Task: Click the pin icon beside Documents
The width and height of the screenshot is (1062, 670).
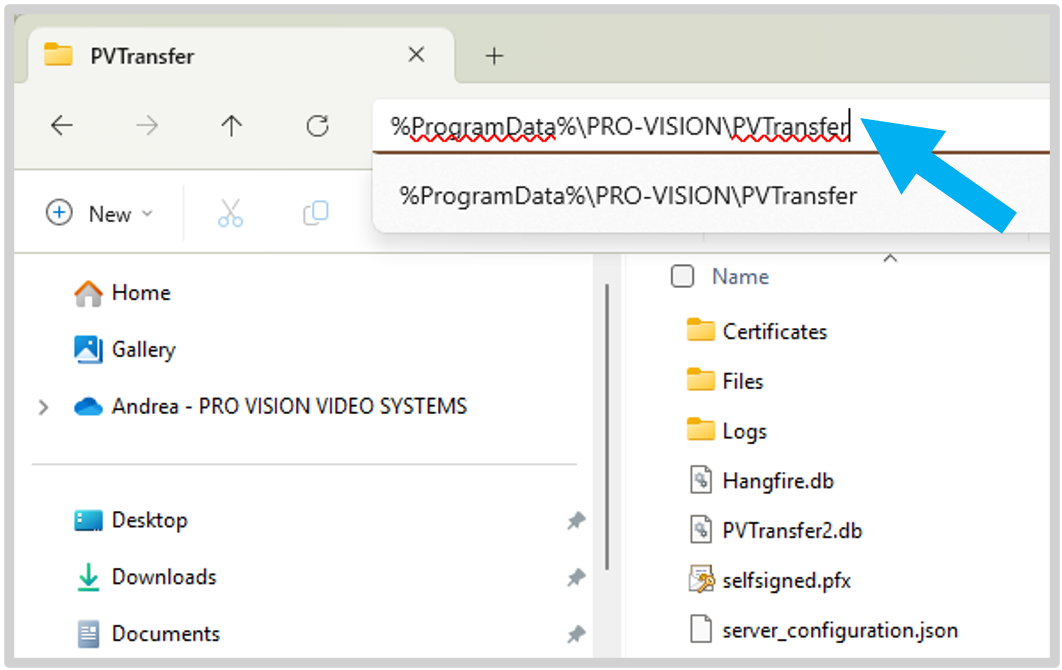Action: tap(576, 635)
